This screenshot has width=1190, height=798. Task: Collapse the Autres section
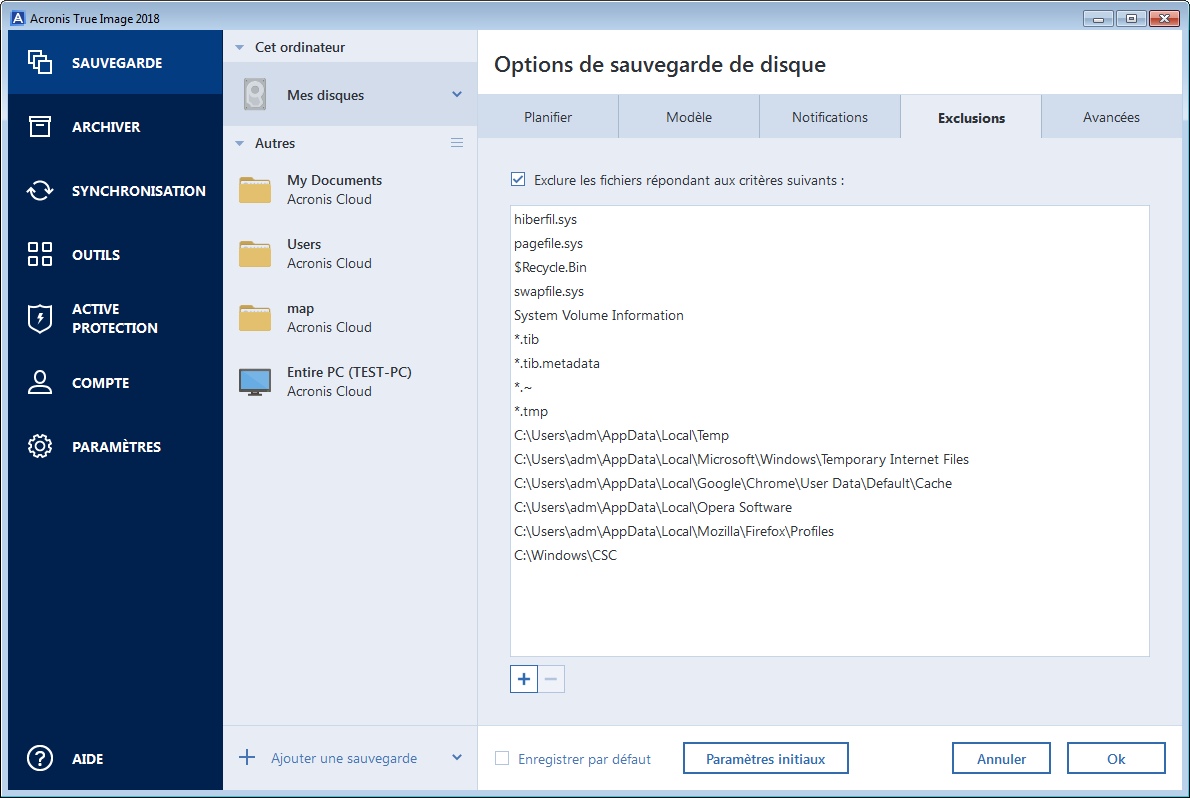pos(240,143)
